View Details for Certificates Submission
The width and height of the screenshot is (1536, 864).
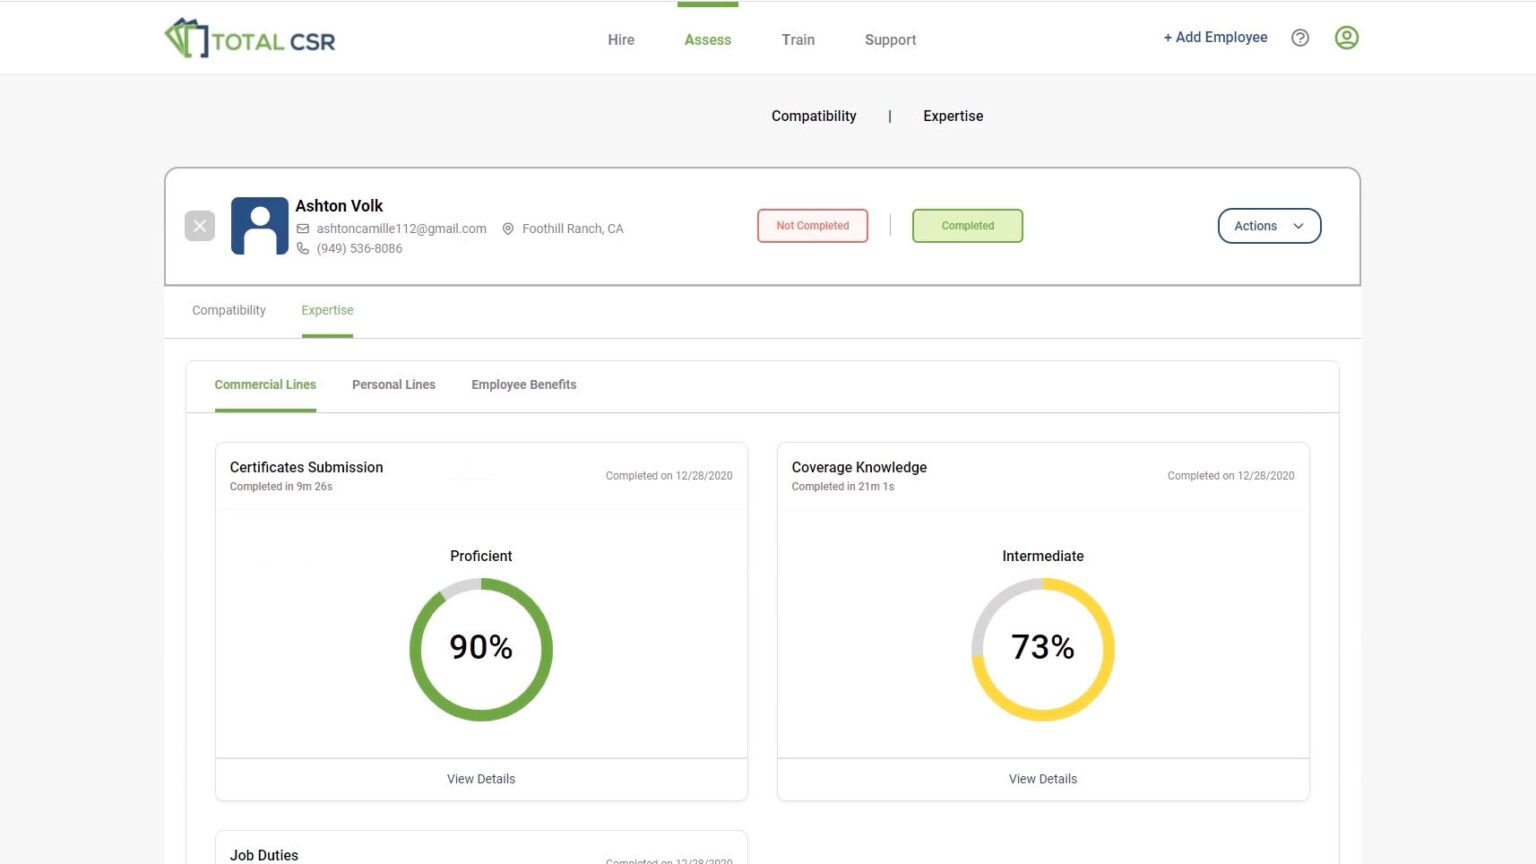coord(481,779)
